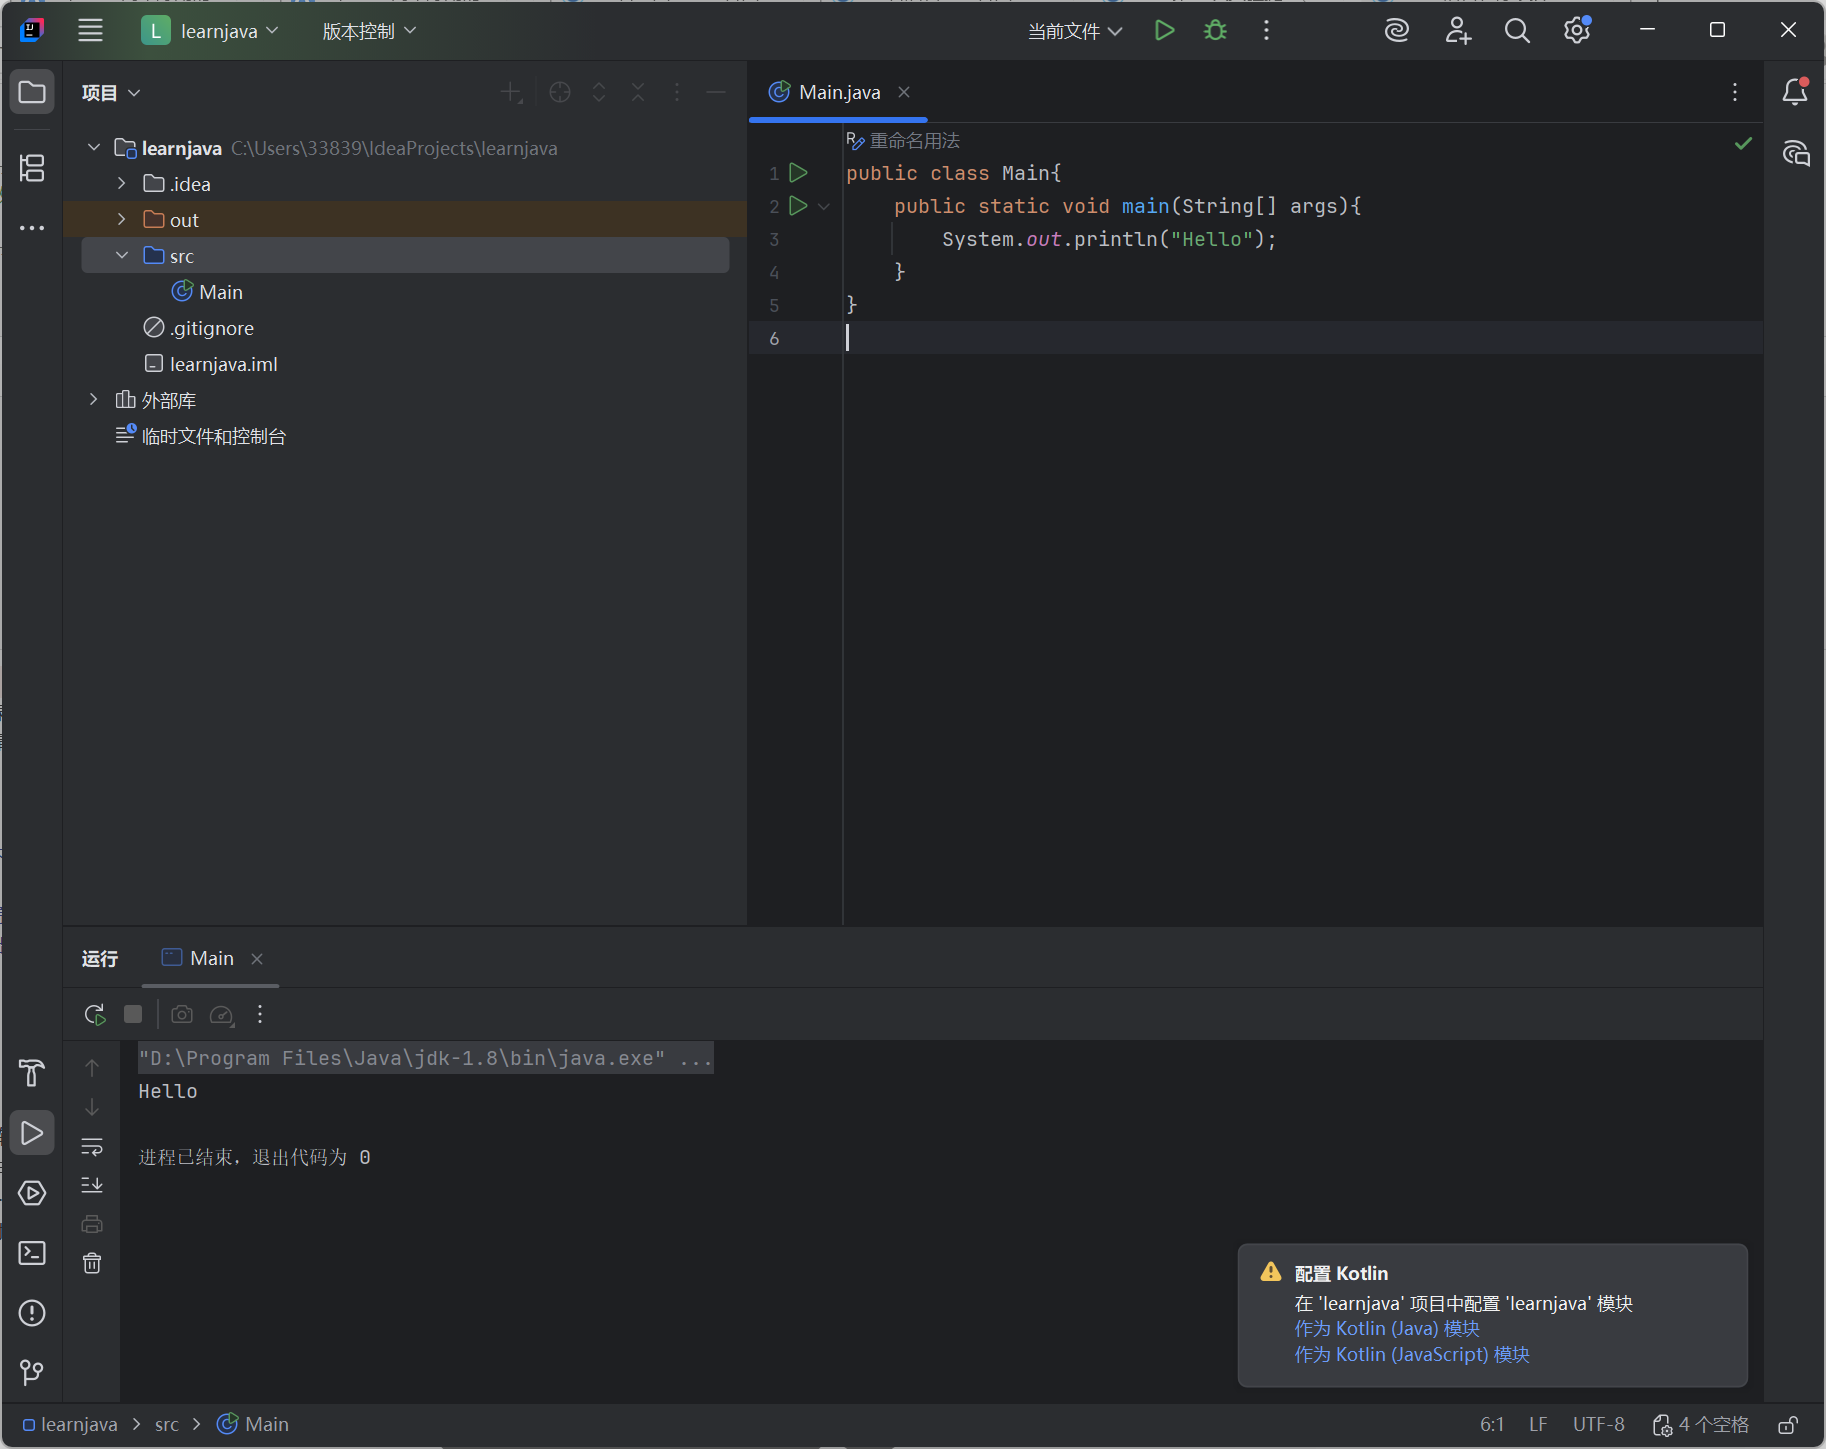This screenshot has width=1826, height=1449.
Task: Click the 作为 Kotlin (JavaScript) 模块 link
Action: (1412, 1355)
